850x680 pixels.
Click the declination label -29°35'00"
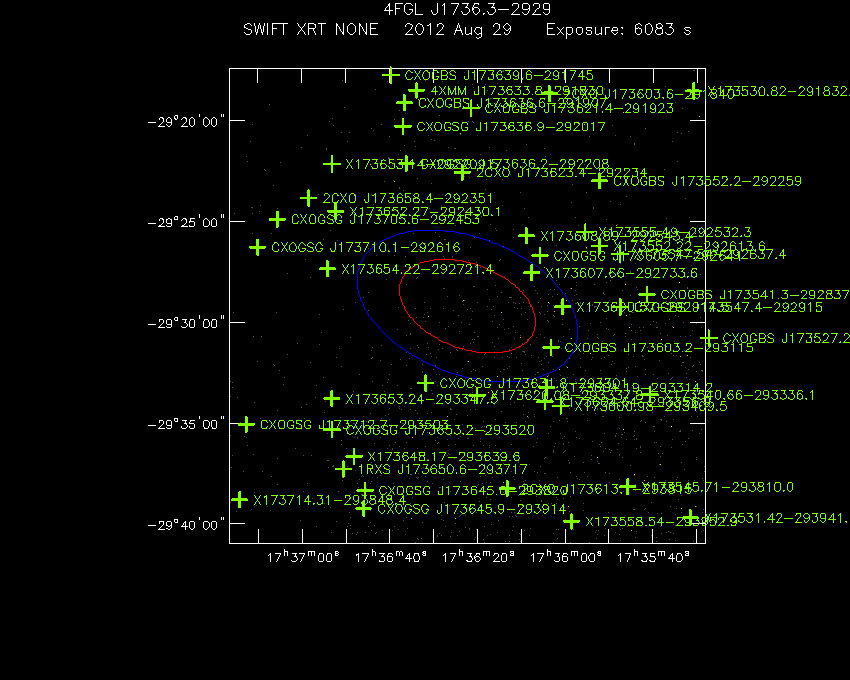coord(186,424)
